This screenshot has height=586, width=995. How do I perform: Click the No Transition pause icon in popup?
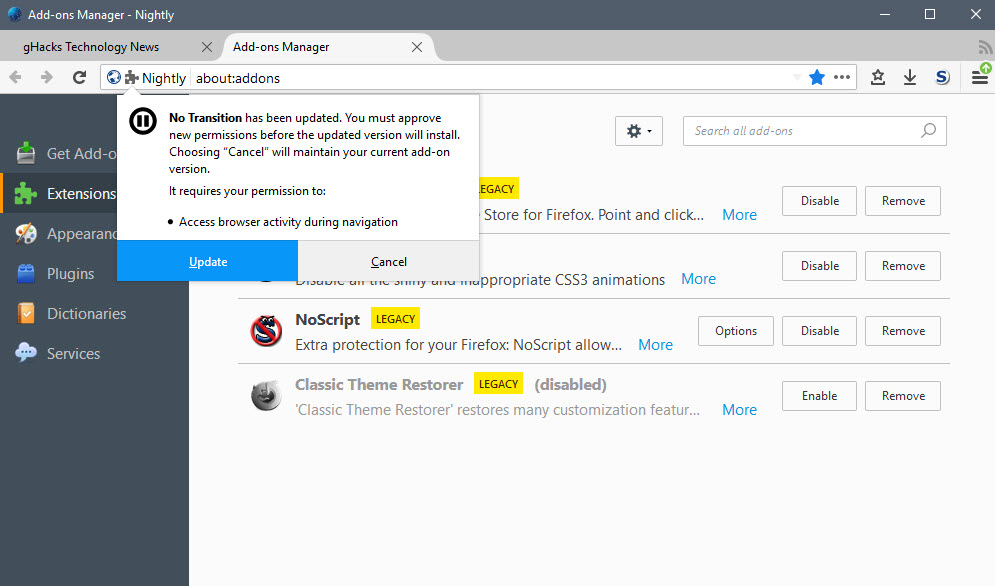coord(143,121)
